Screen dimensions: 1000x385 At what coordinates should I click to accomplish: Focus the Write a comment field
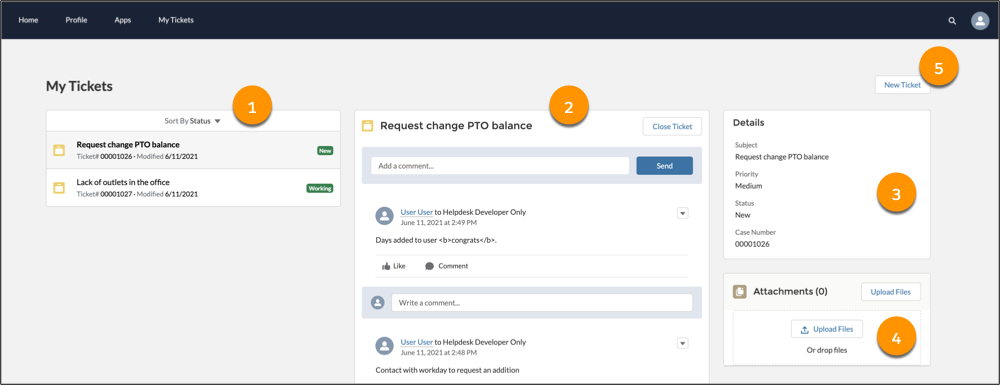tap(542, 303)
